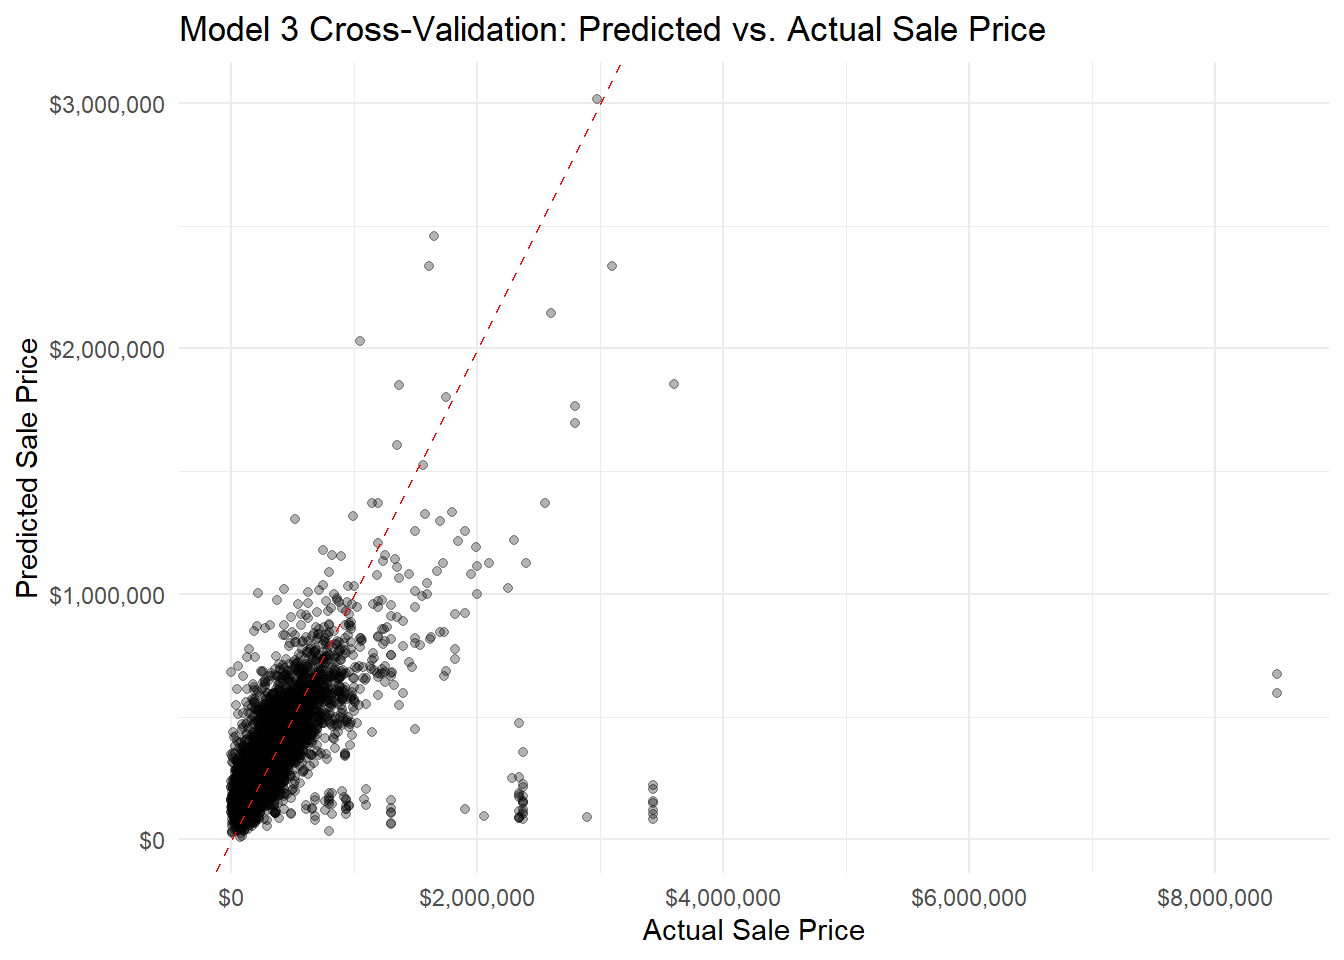Viewport: 1344px width, 960px height.
Task: Click the data point at $2.6M actual, $2.15M predicted
Action: pos(551,313)
